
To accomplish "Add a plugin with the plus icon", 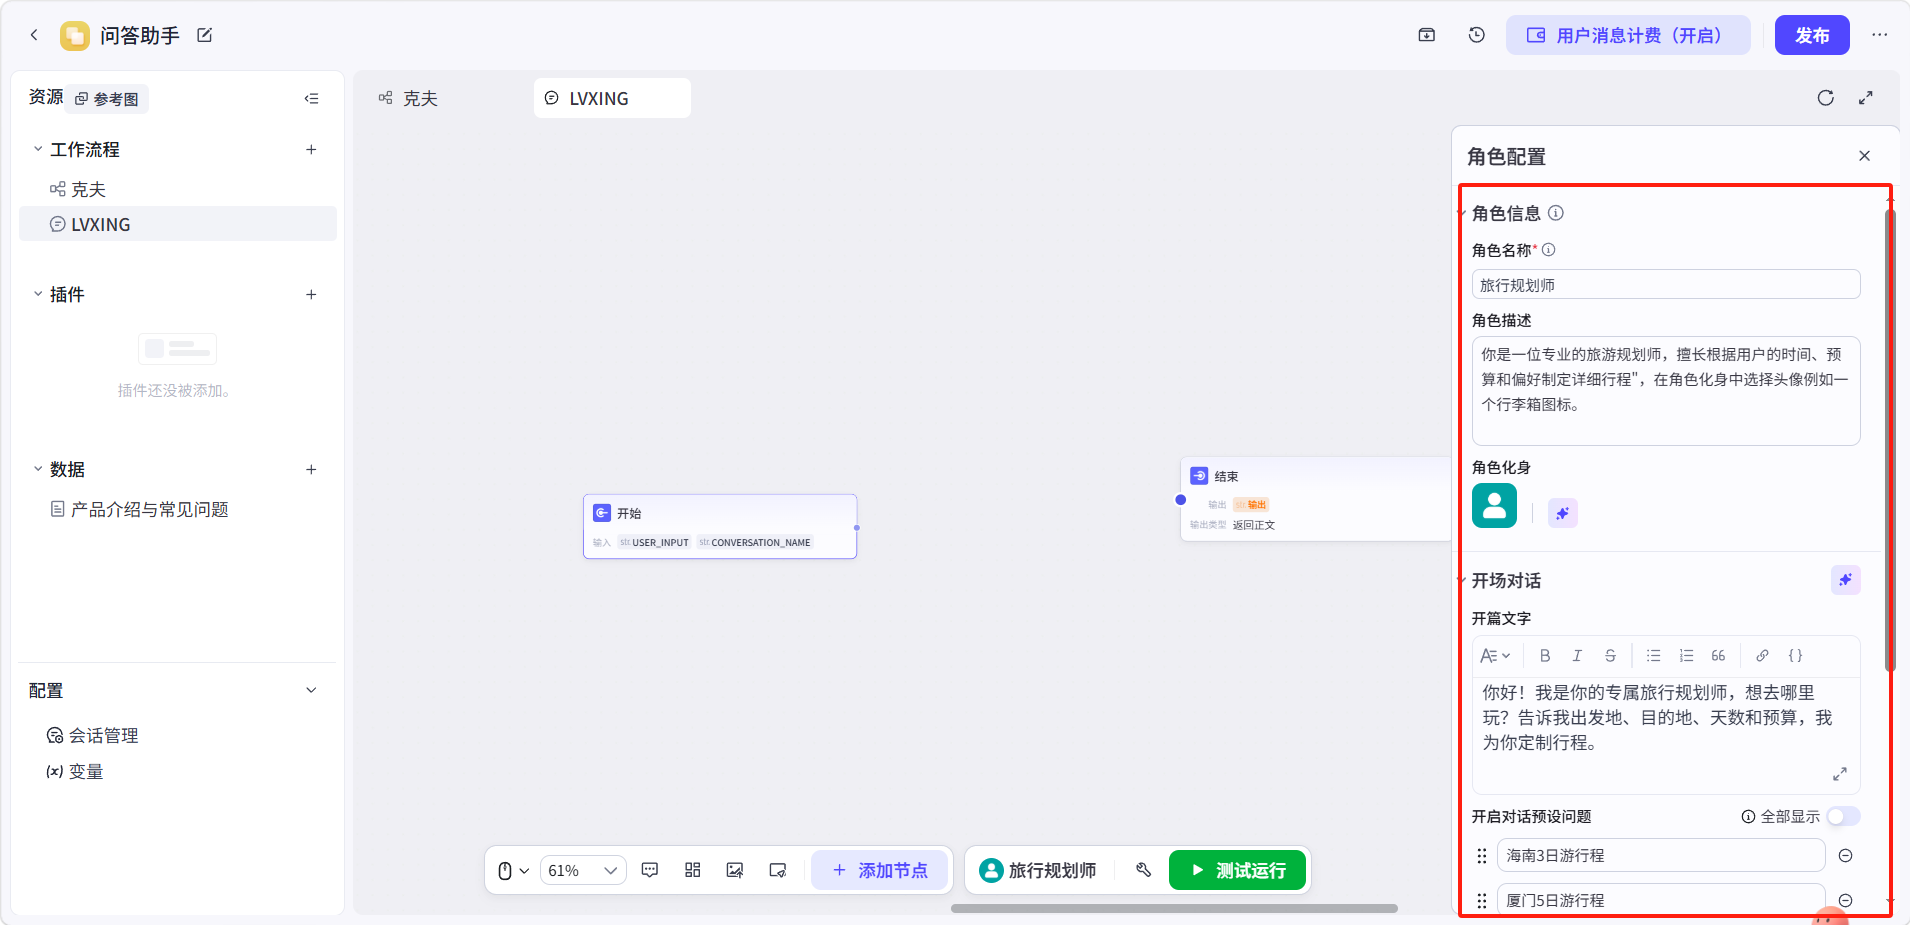I will 311,294.
